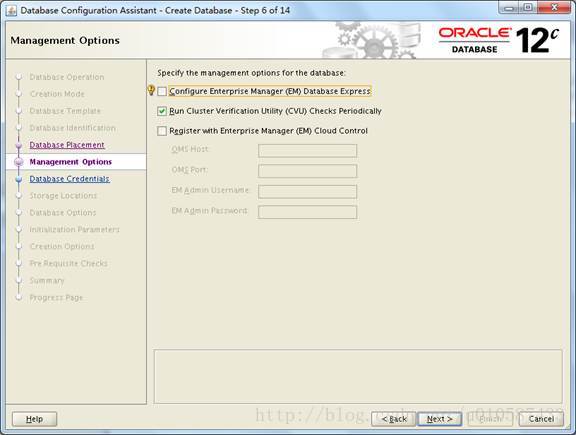Click Database Options step label
The image size is (576, 435).
[63, 213]
